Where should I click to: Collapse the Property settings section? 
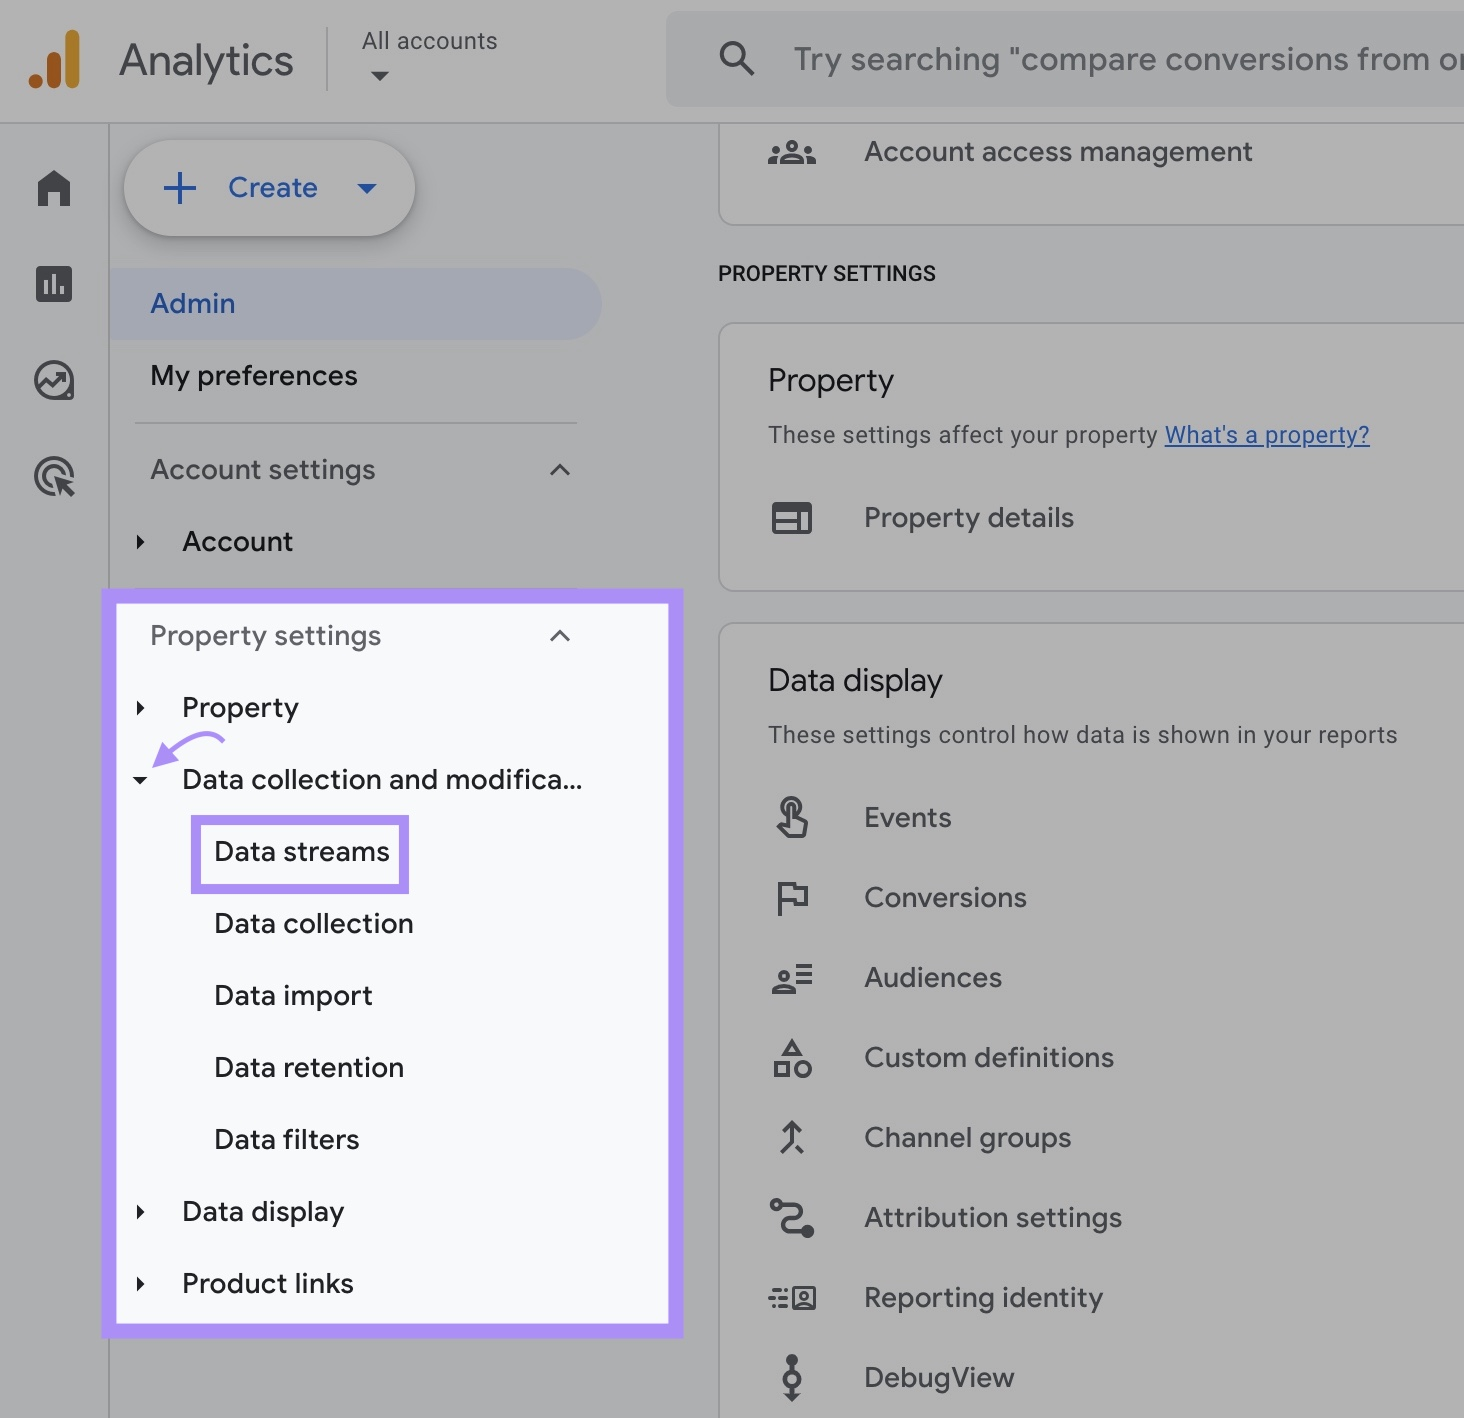point(560,636)
